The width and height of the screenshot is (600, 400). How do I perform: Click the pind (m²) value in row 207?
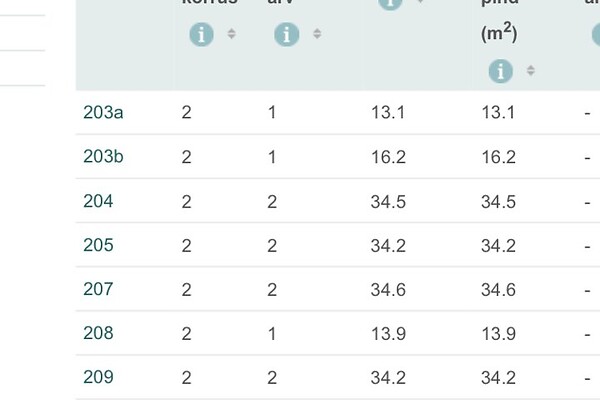(x=498, y=290)
